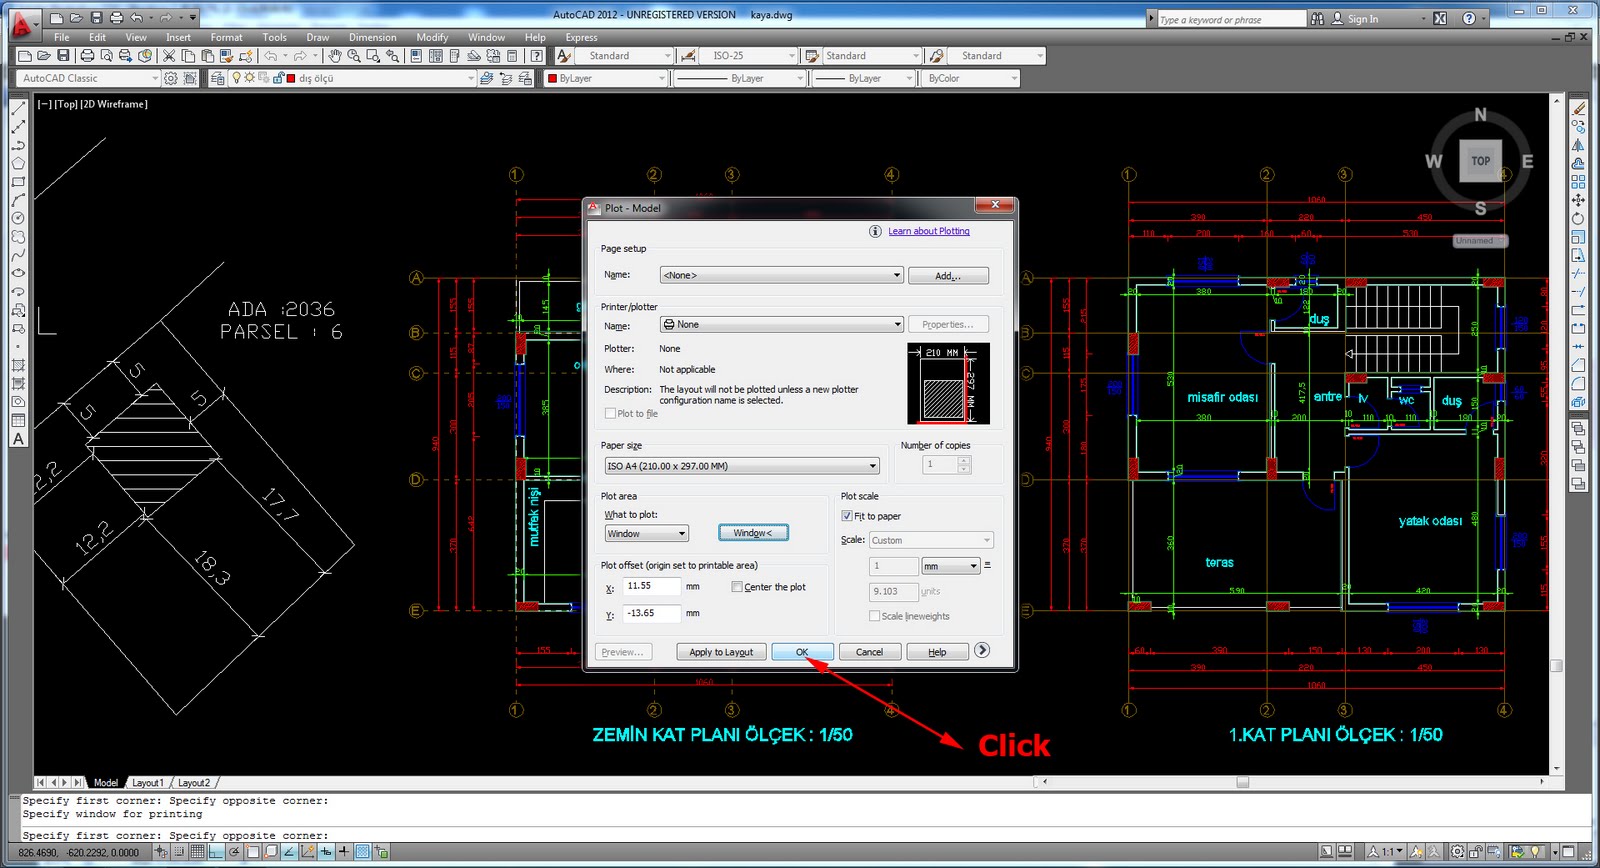The image size is (1600, 868).
Task: Toggle Grid Display in status bar
Action: 198,852
